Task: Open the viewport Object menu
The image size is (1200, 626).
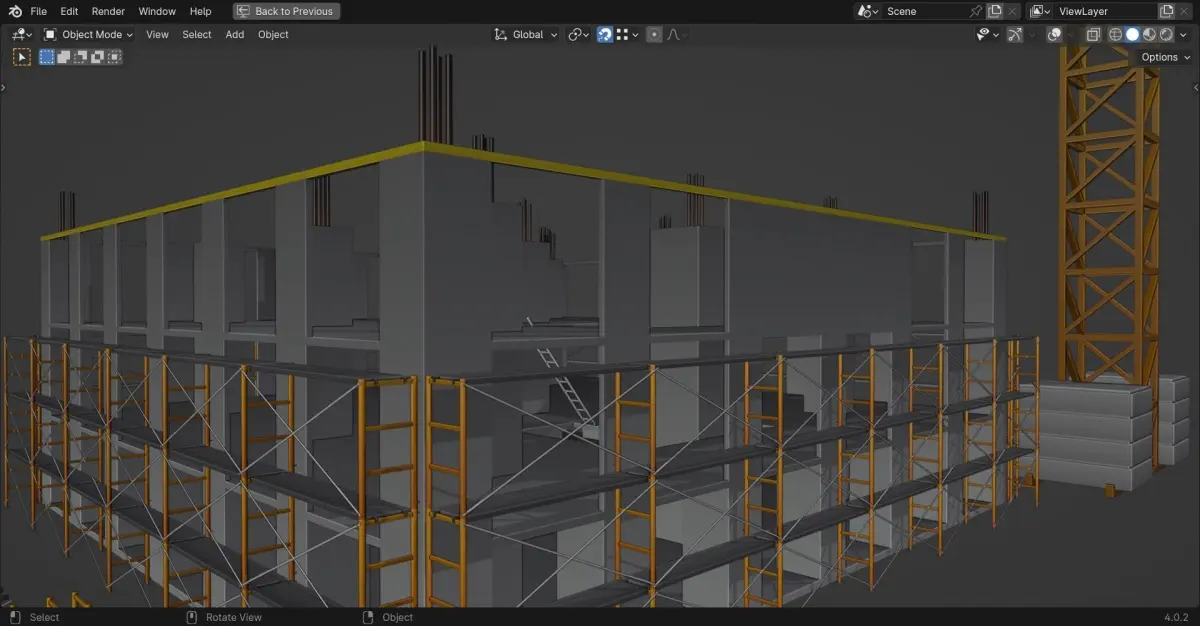Action: click(273, 34)
